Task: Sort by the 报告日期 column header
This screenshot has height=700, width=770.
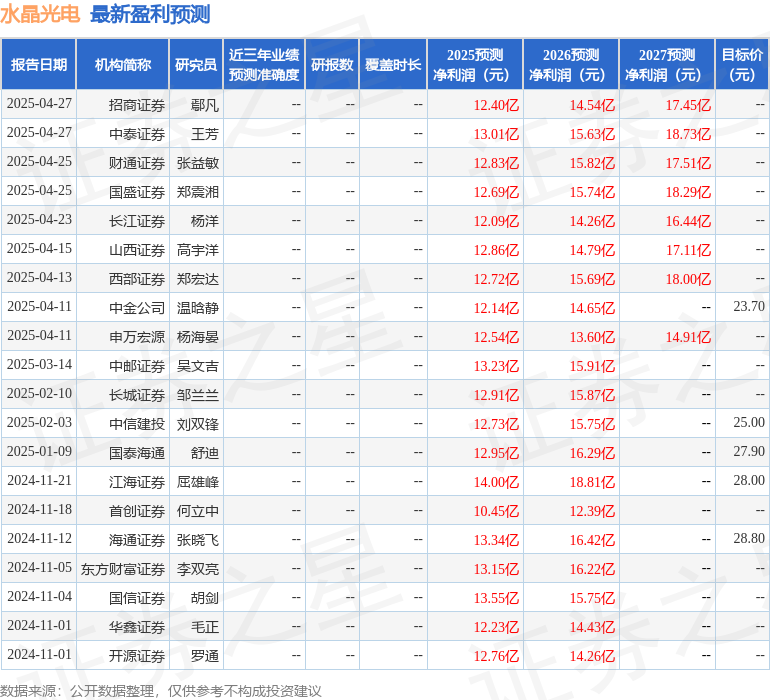Action: point(39,65)
